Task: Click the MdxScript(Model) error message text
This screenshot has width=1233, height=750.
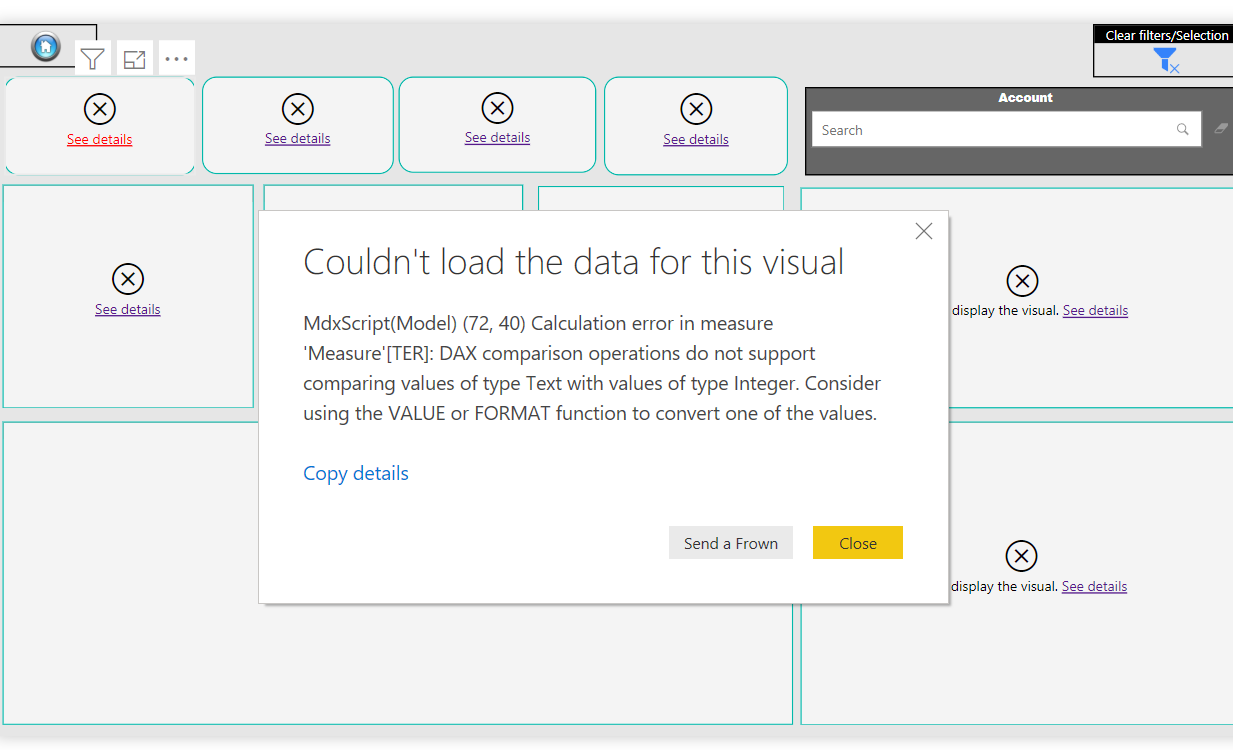Action: 592,368
